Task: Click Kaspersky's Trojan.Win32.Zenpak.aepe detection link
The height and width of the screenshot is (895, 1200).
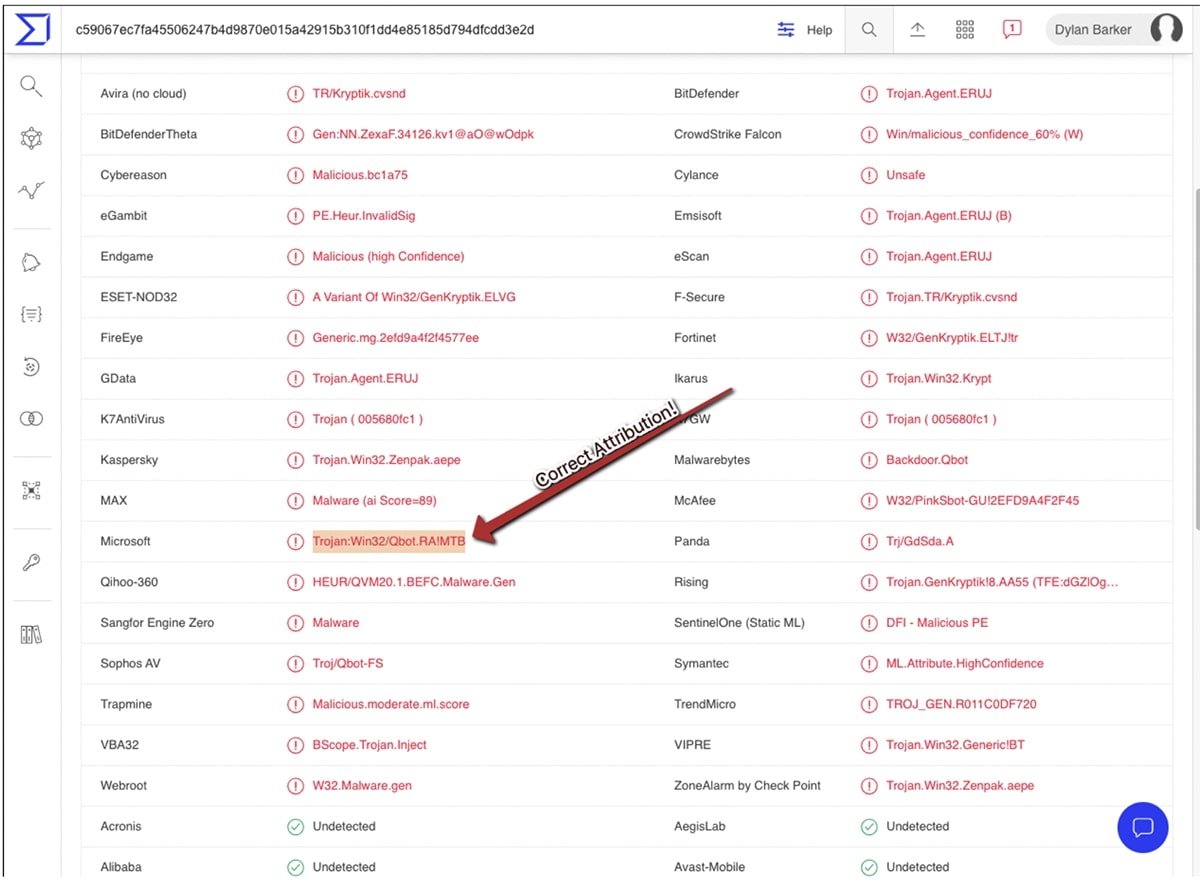Action: point(388,460)
